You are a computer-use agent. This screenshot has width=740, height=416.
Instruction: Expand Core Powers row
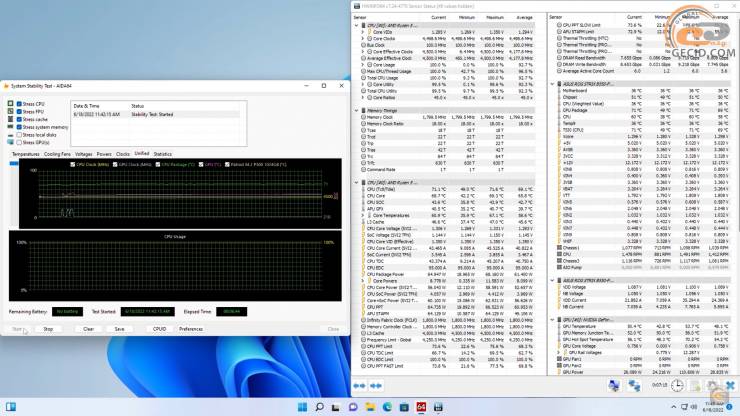[362, 281]
